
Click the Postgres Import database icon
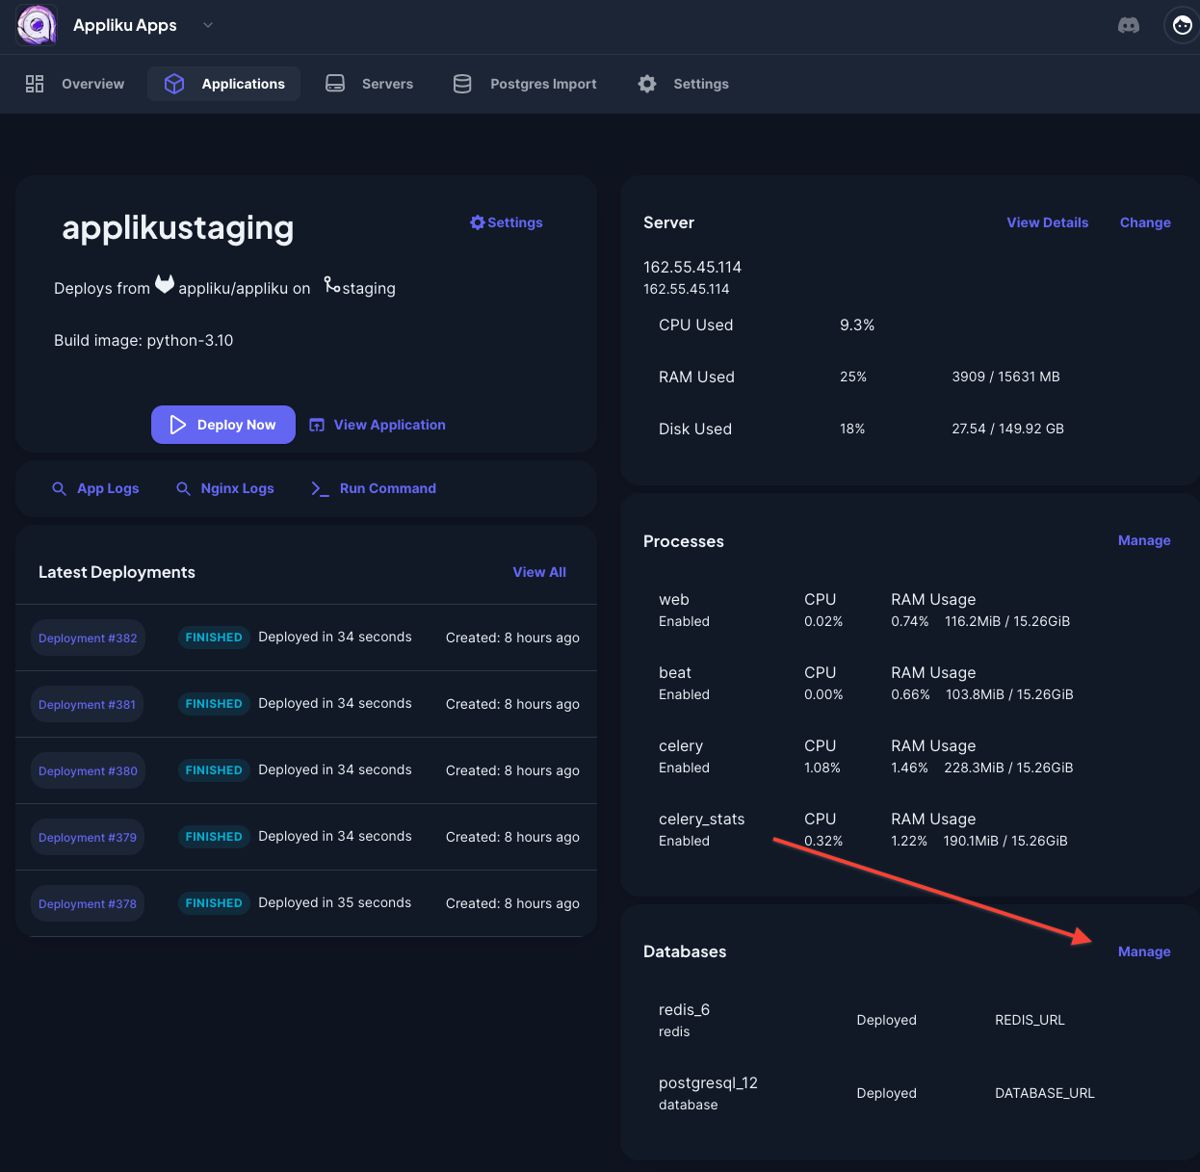(x=462, y=83)
